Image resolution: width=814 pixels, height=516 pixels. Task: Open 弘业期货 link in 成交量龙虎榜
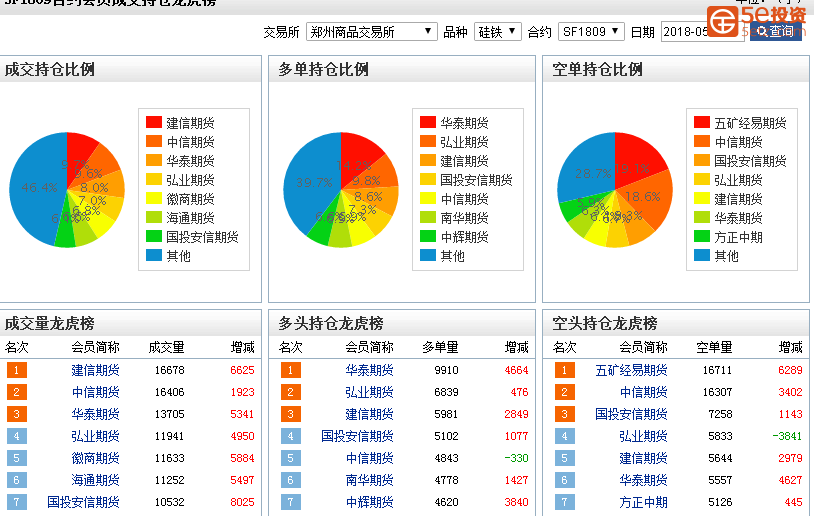[96, 436]
